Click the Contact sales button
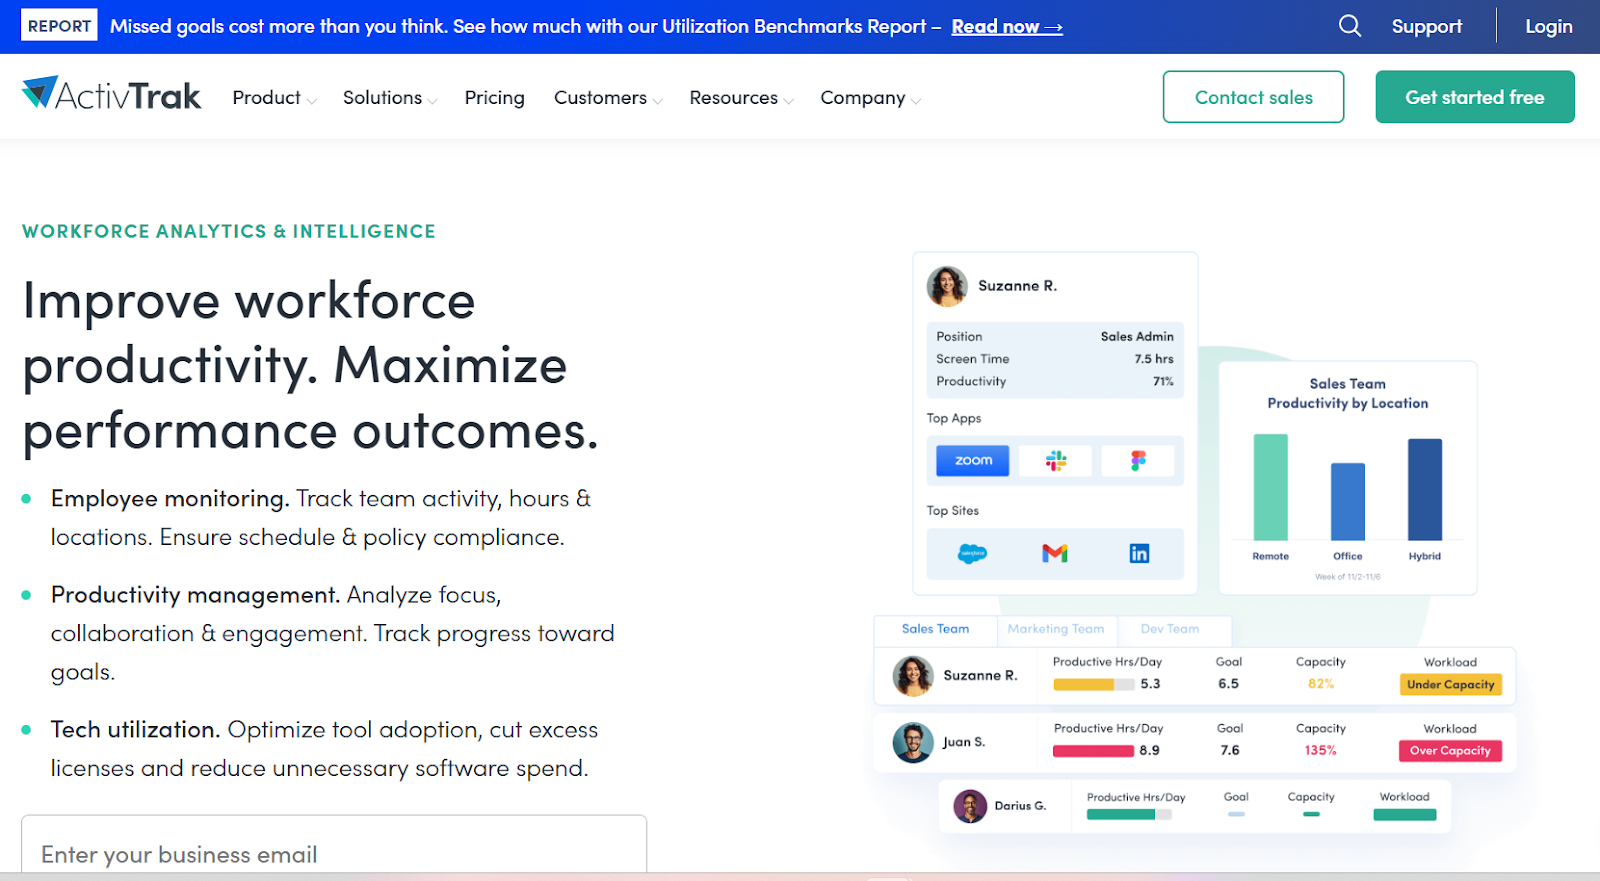Screen dimensions: 1600x881 [1253, 97]
